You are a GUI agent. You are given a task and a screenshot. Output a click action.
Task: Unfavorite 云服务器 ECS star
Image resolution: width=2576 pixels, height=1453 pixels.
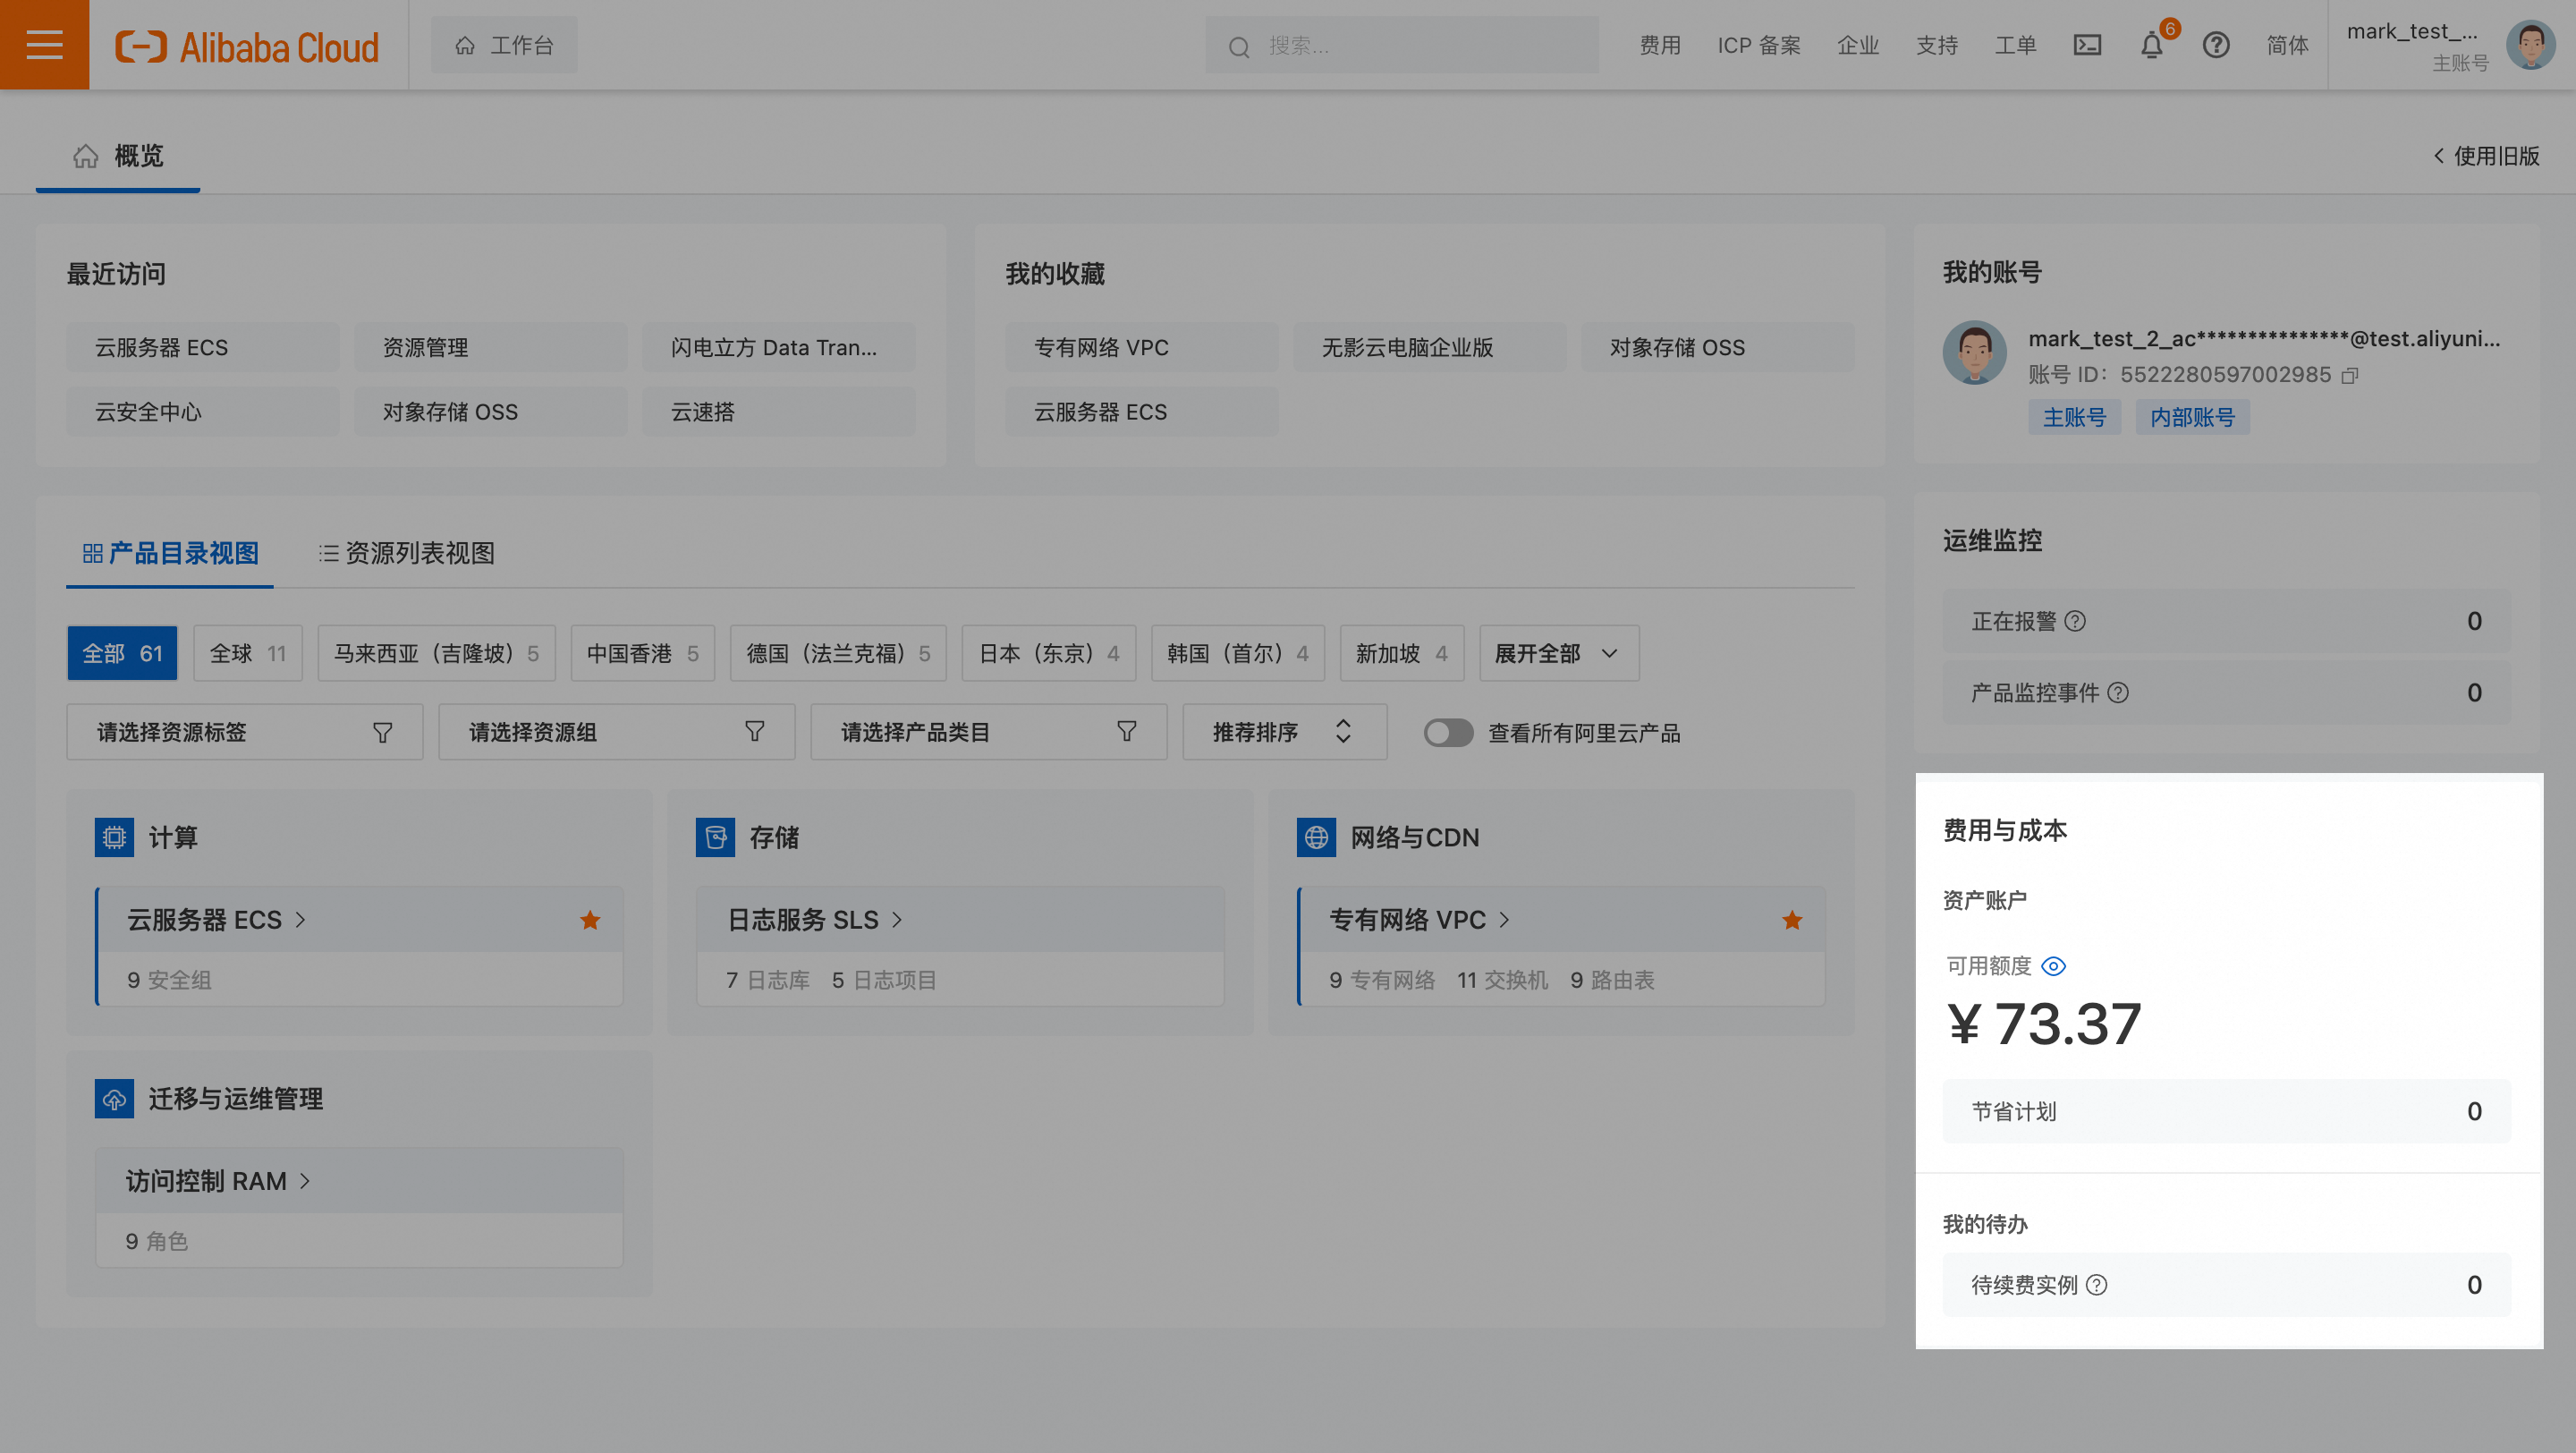590,920
